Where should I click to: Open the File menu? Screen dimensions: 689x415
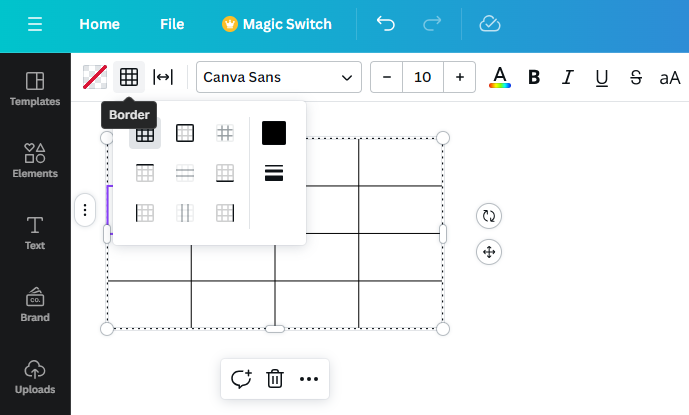pyautogui.click(x=172, y=24)
